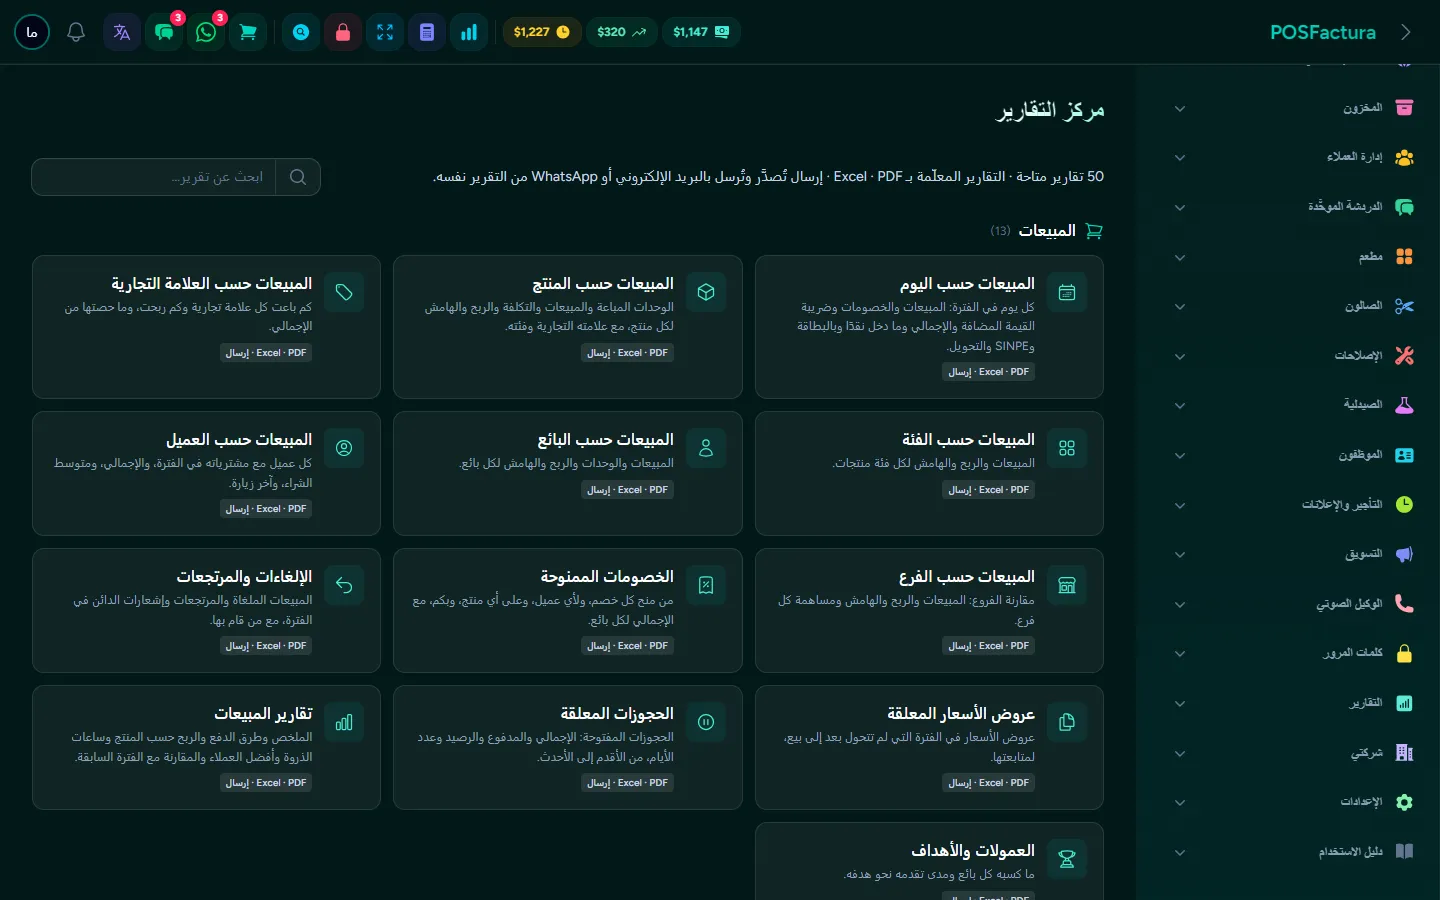1440x900 pixels.
Task: Open the المبيعات حسب البائع report title
Action: pos(605,440)
